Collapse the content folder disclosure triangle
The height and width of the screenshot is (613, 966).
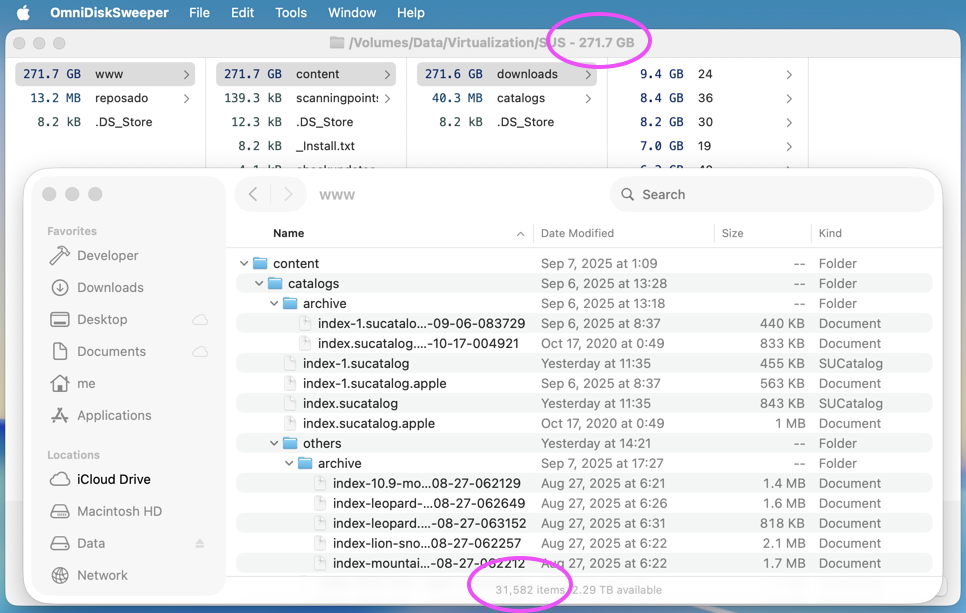pos(244,264)
